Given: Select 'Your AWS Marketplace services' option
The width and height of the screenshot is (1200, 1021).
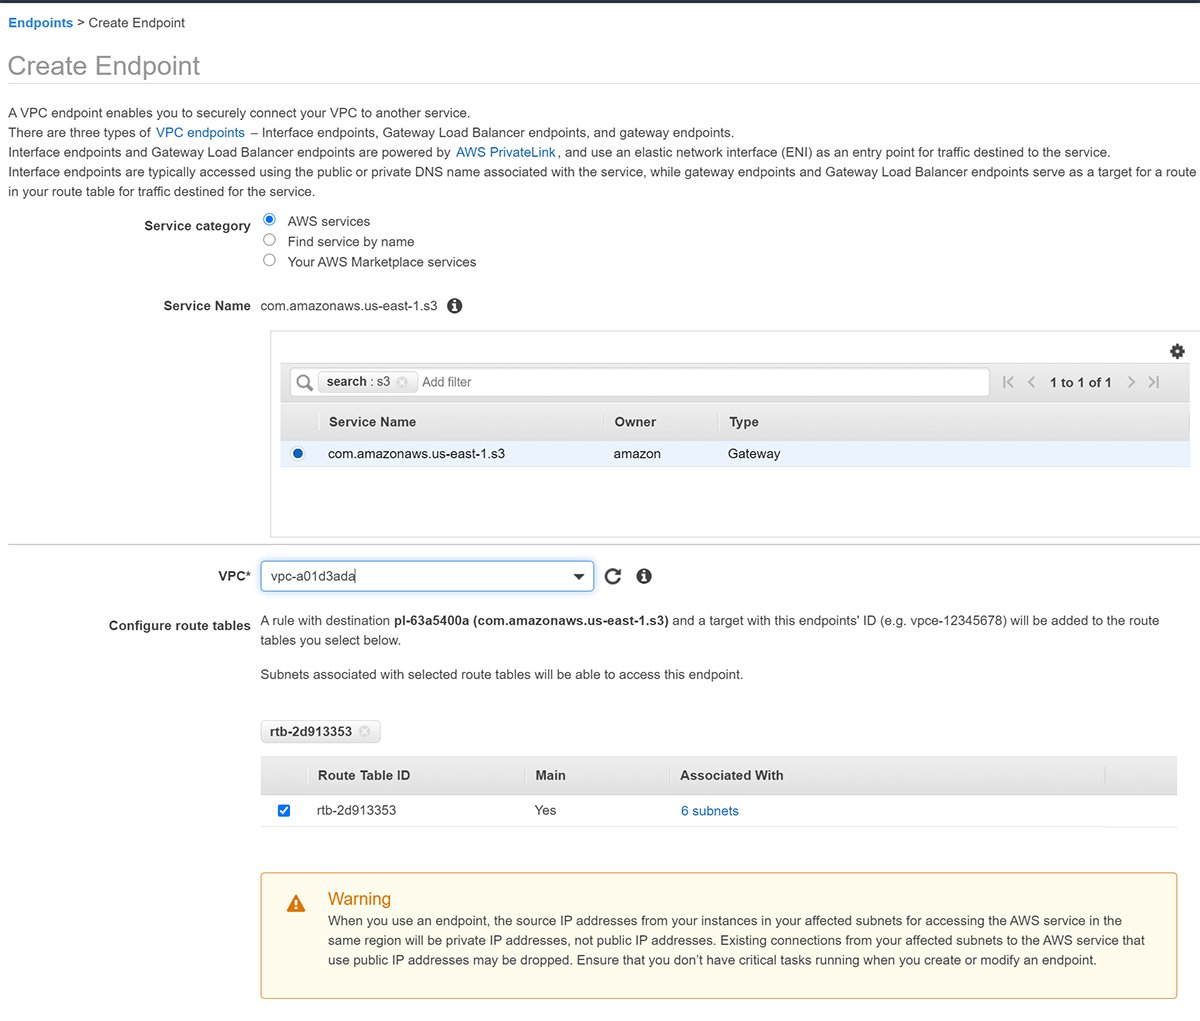Looking at the screenshot, I should pyautogui.click(x=270, y=261).
